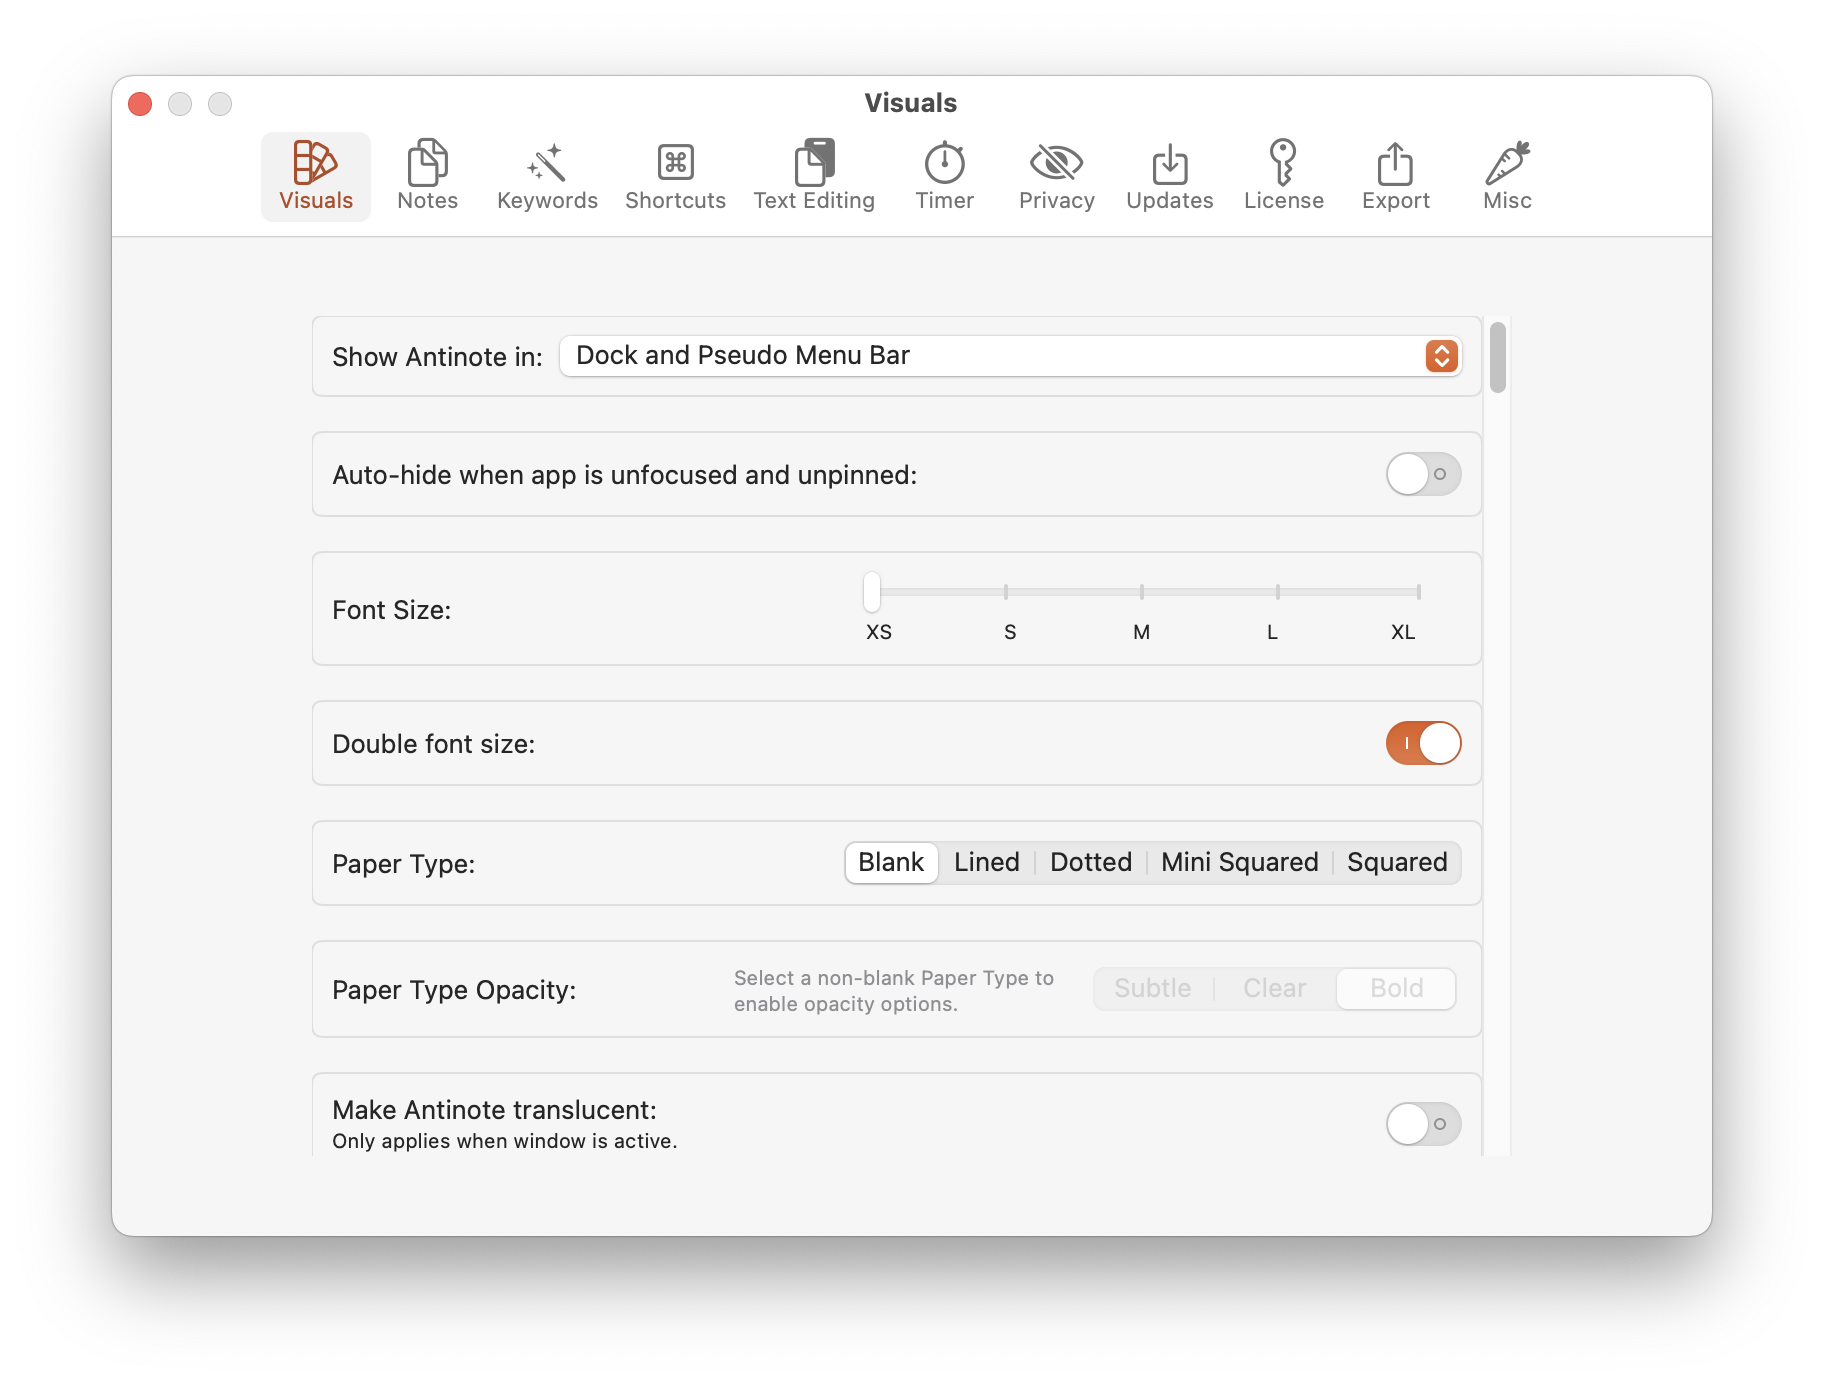Screen dimensions: 1824x1384
Task: Select Mini Squared paper type
Action: (1239, 862)
